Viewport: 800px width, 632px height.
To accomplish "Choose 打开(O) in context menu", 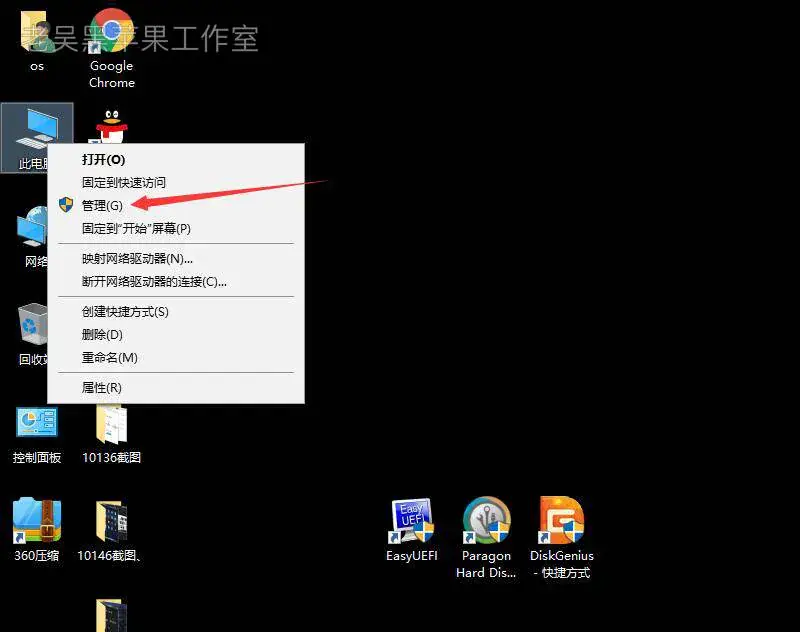I will (x=176, y=160).
